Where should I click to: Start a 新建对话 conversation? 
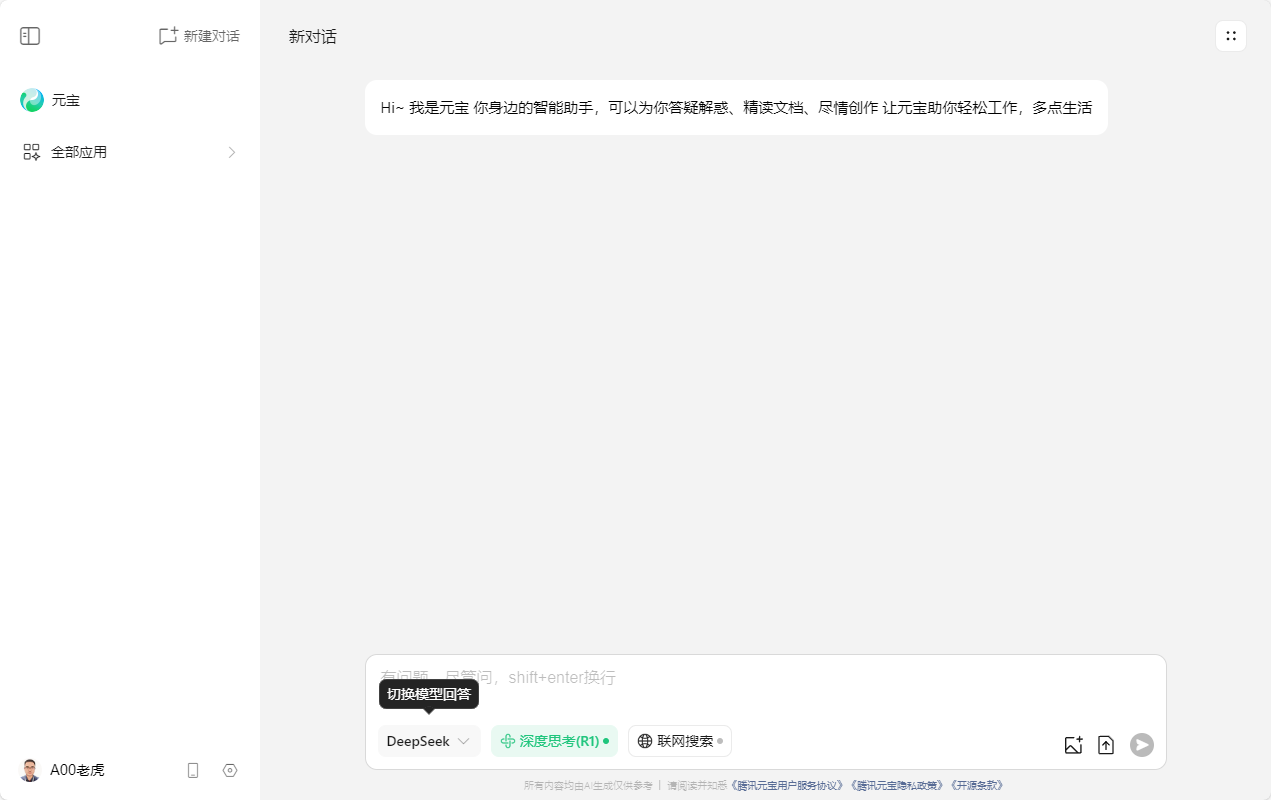(x=198, y=35)
